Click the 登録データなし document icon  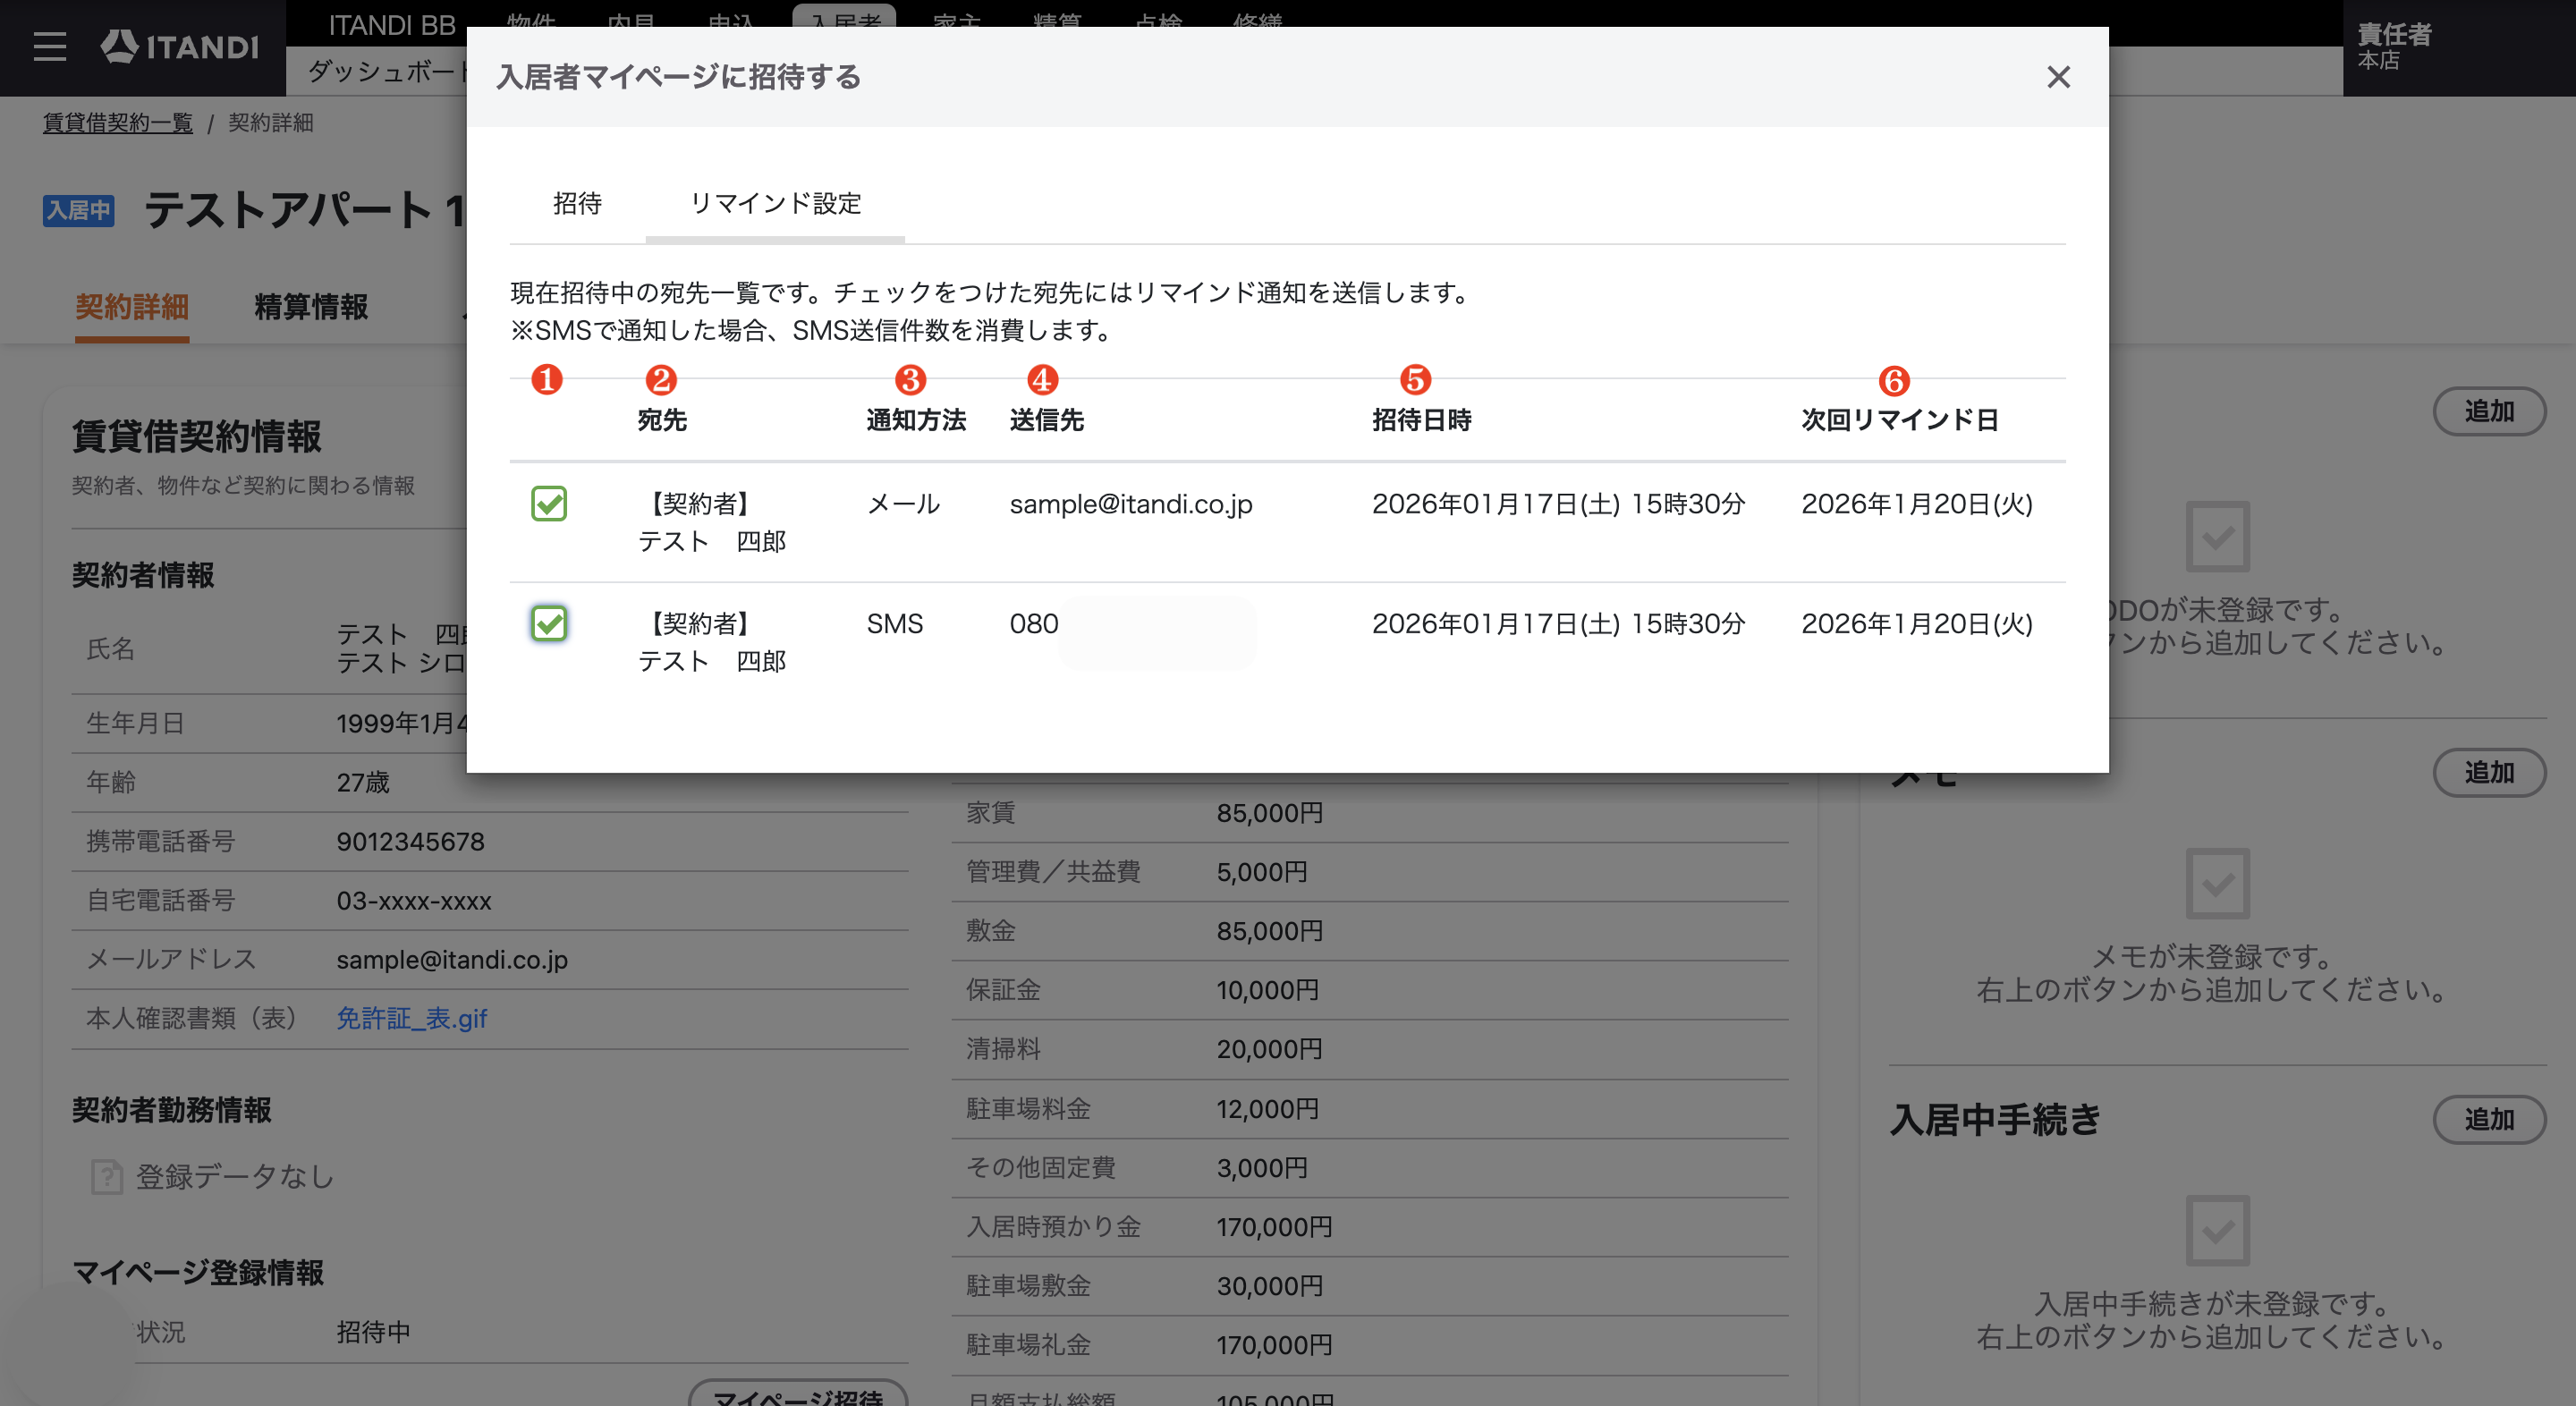pyautogui.click(x=107, y=1177)
